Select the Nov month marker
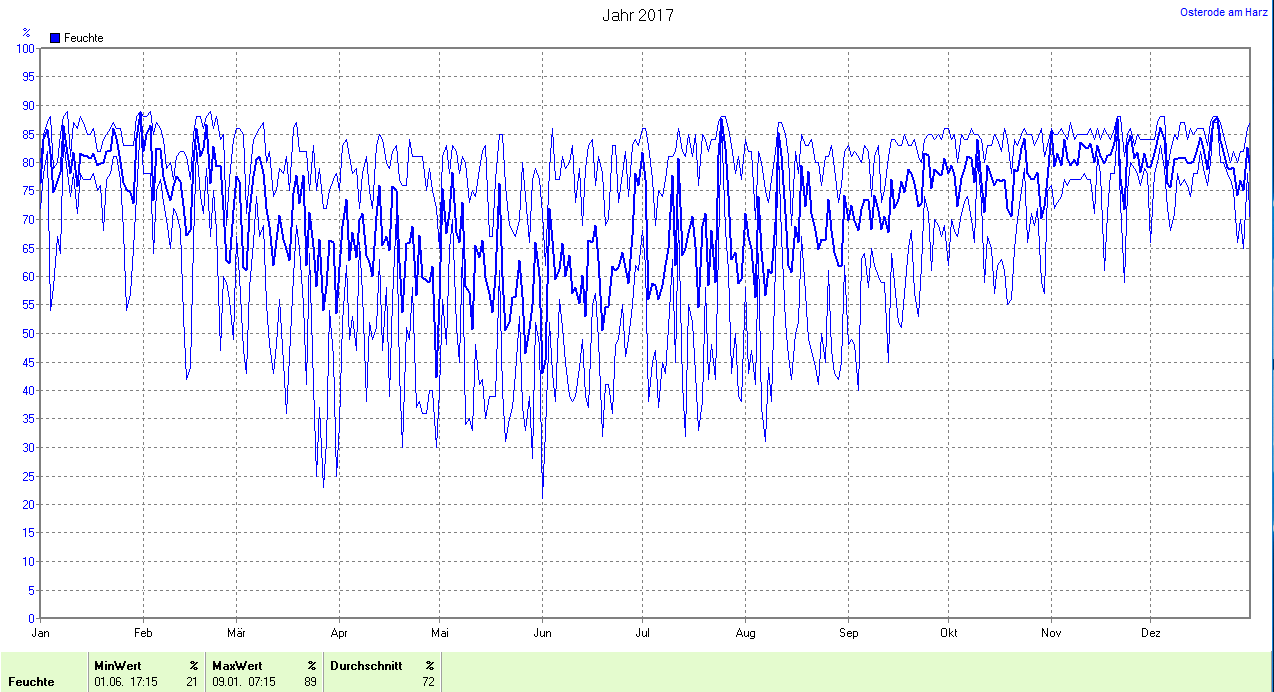 click(1050, 633)
